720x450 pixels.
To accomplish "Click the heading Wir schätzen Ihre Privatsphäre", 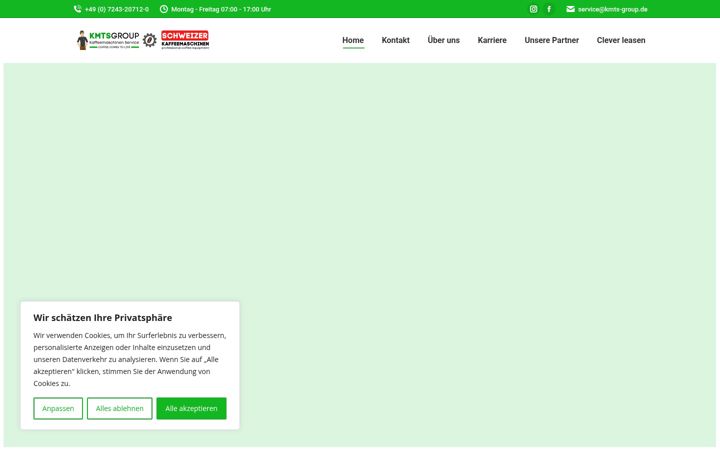I will pos(103,318).
